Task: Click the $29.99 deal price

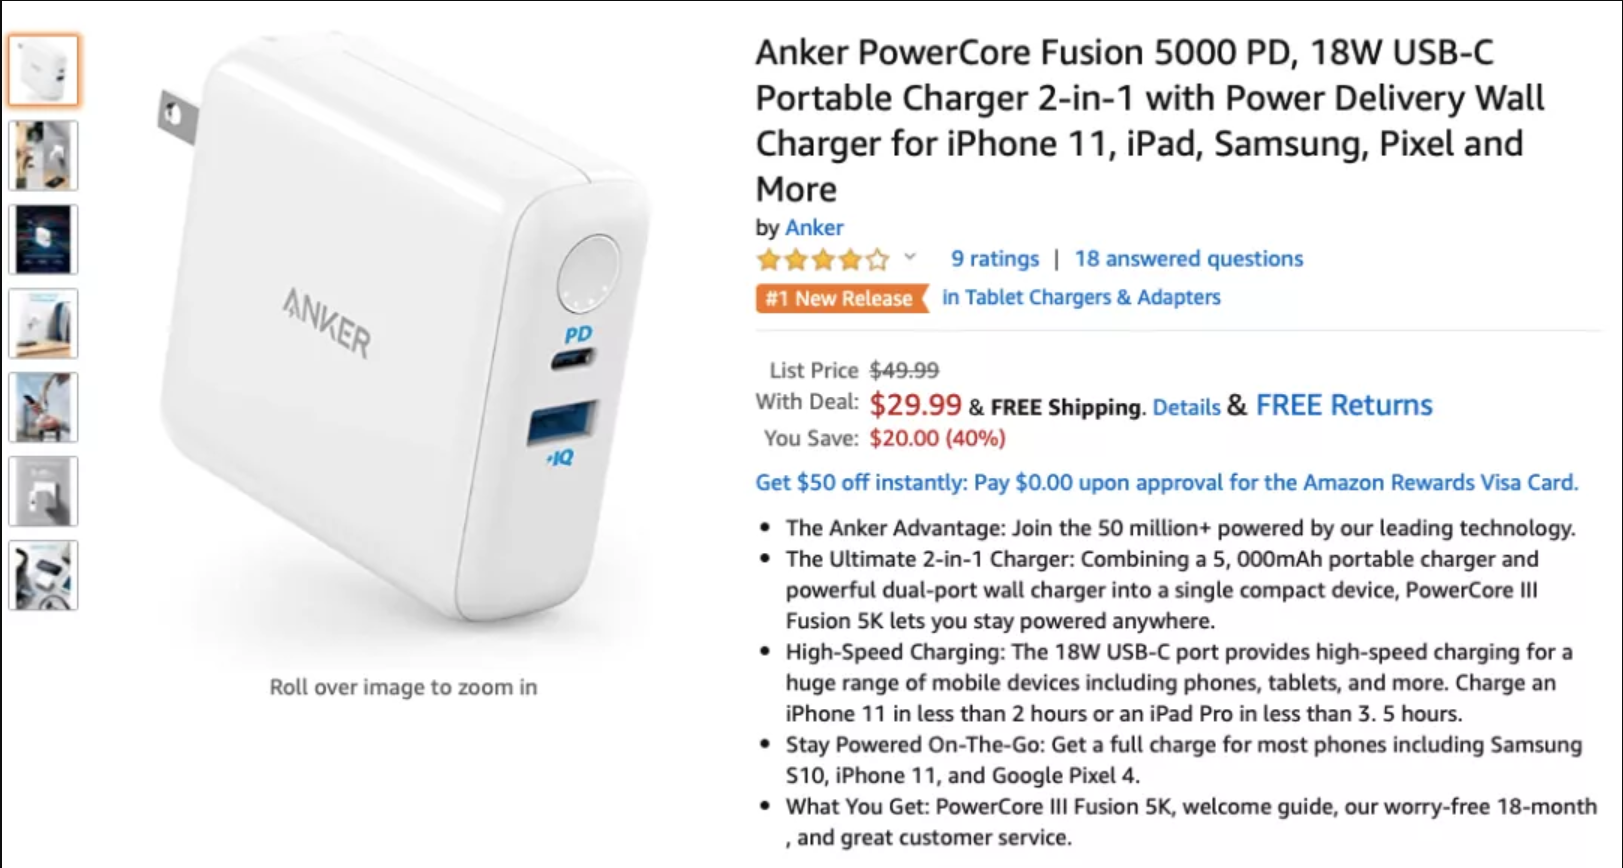Action: coord(915,404)
